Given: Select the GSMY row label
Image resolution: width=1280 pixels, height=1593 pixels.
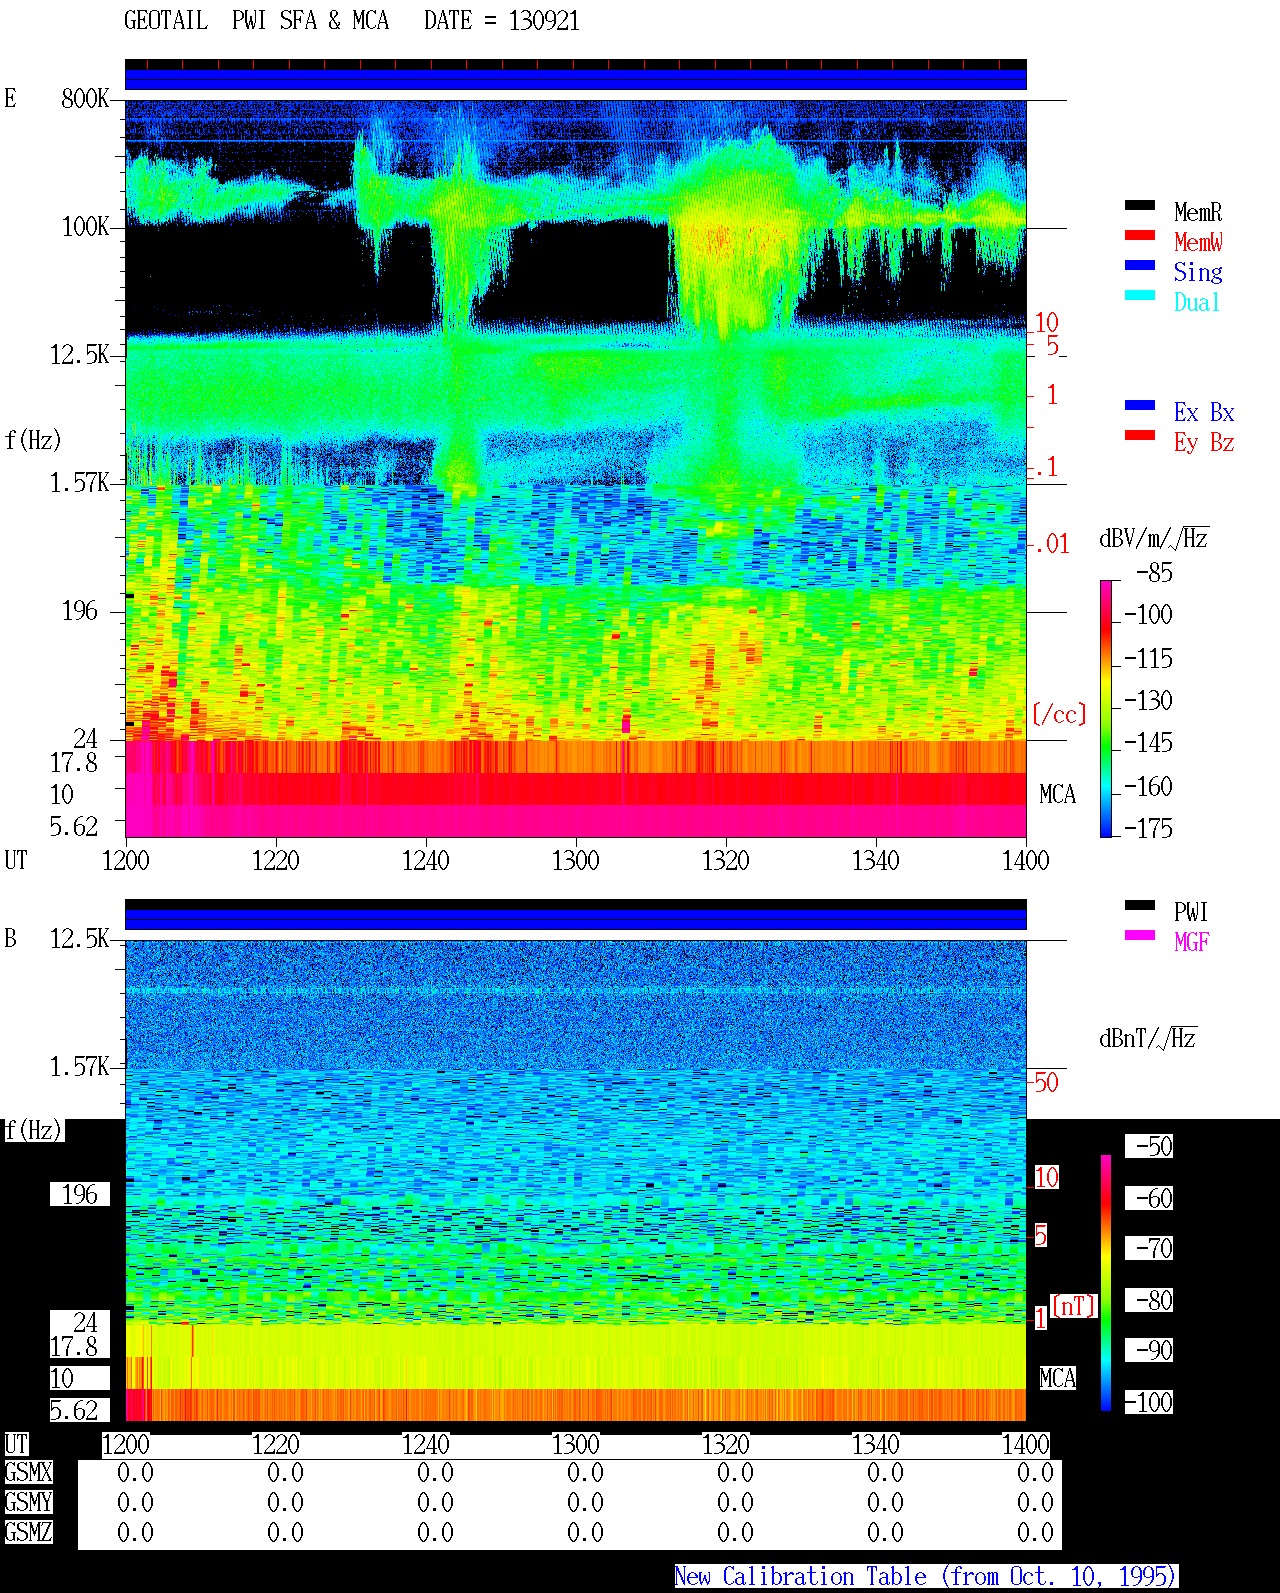Looking at the screenshot, I should (28, 1503).
